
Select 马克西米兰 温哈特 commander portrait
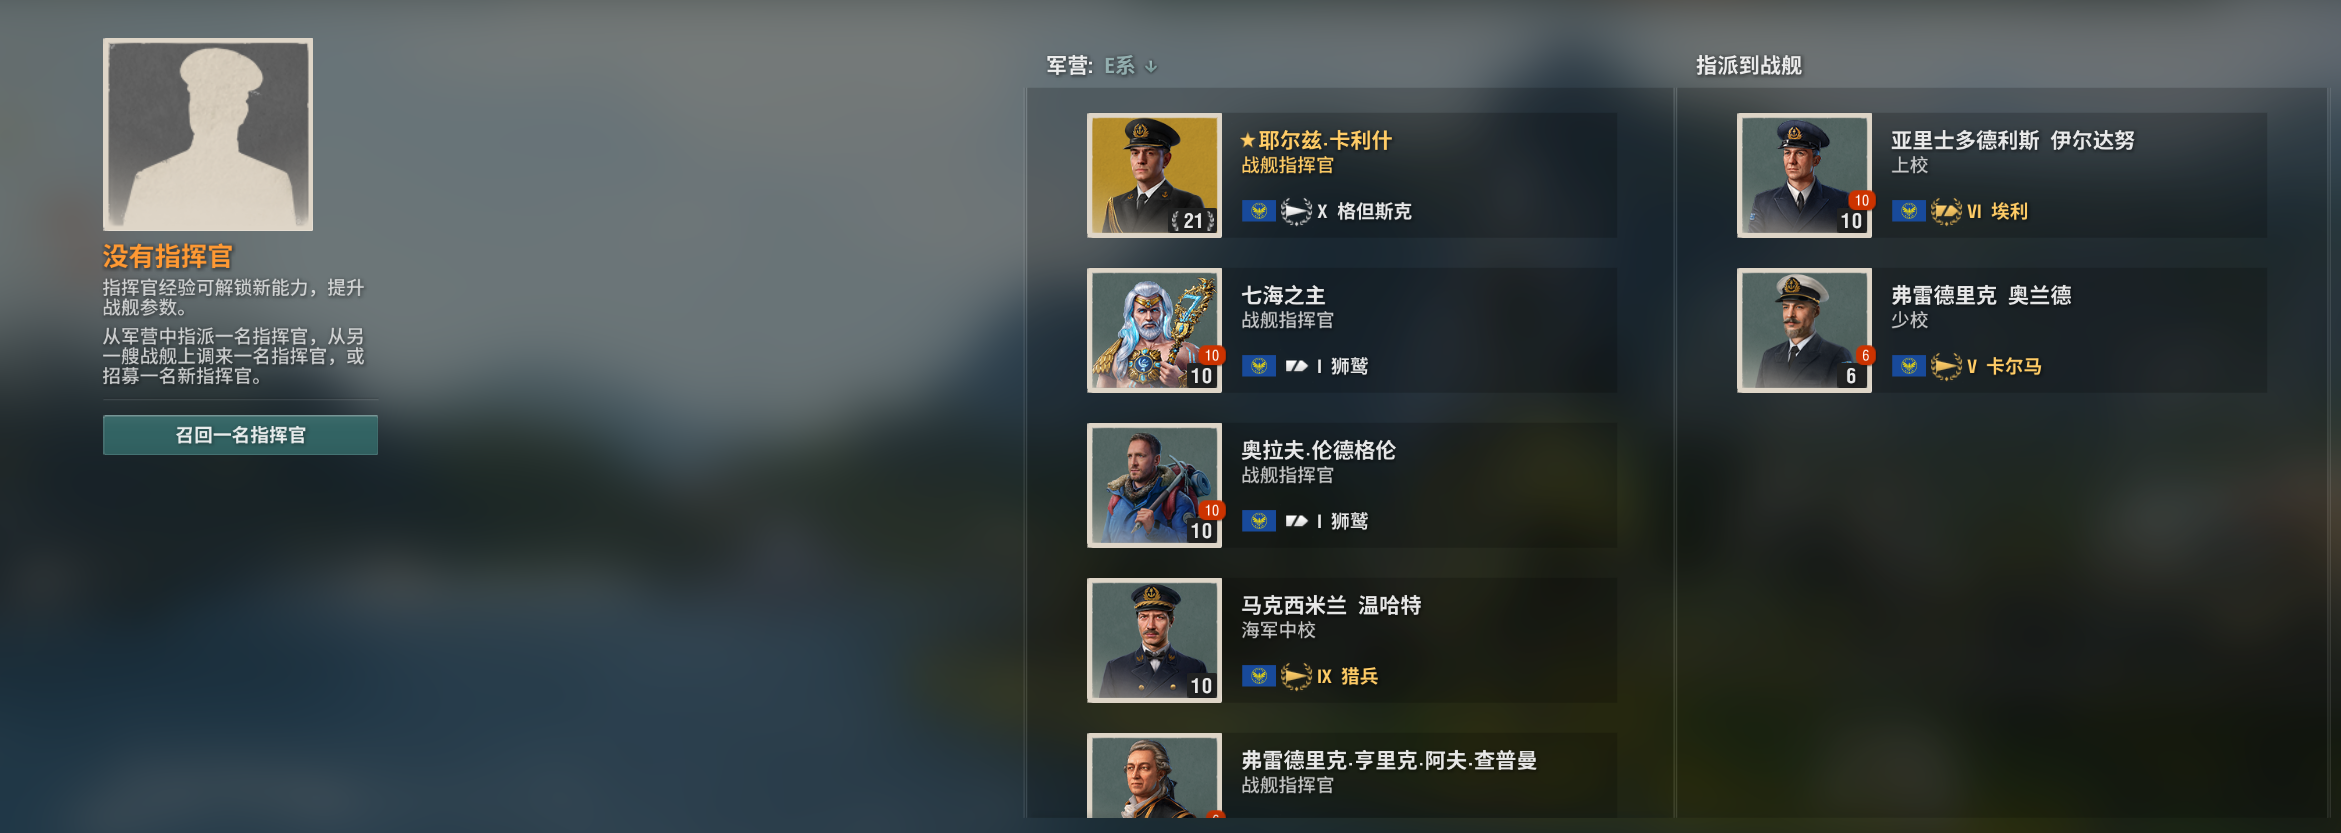[x=1154, y=640]
